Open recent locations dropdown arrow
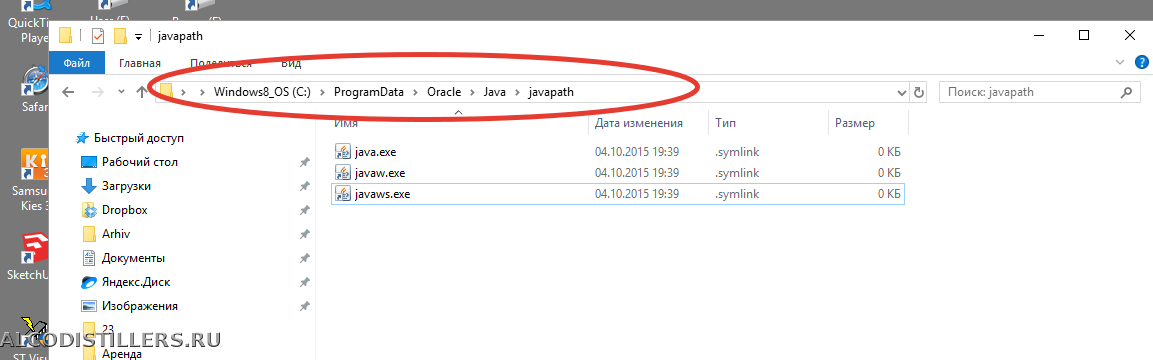 click(122, 92)
